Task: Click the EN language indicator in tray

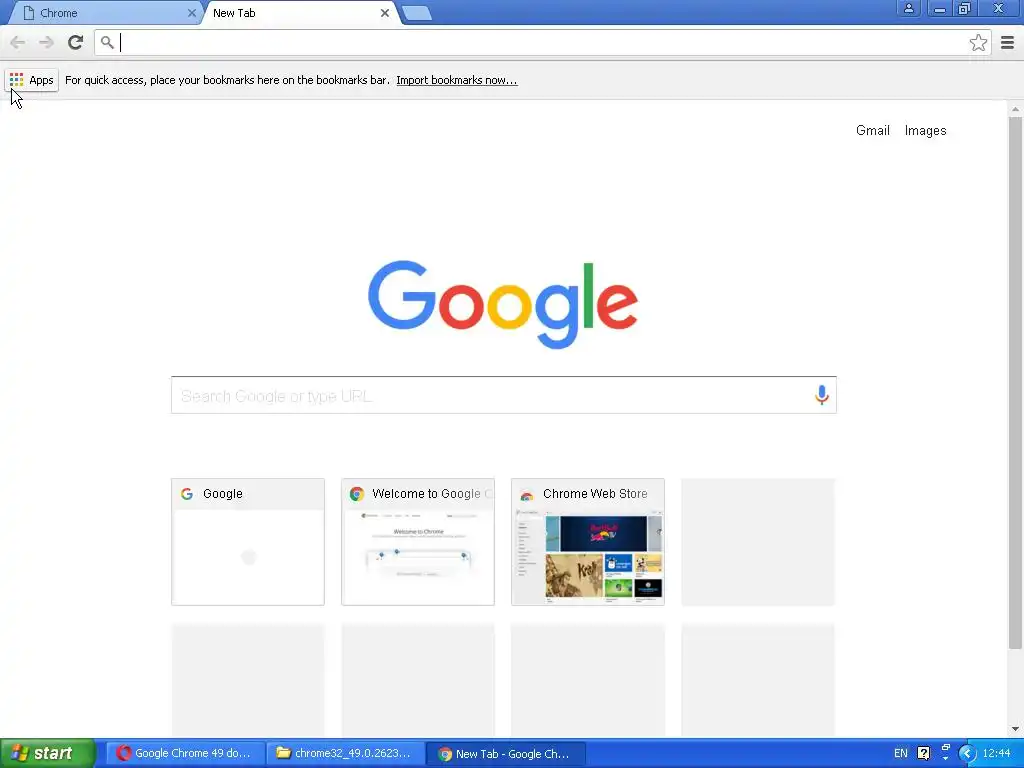Action: [901, 753]
